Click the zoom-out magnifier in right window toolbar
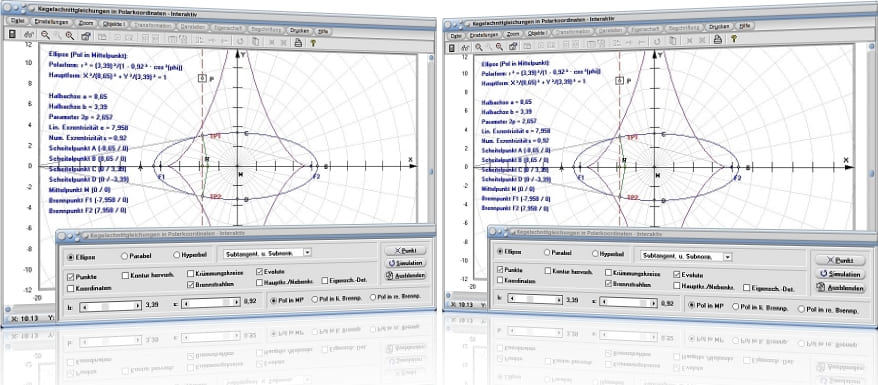This screenshot has width=878, height=385. (479, 46)
